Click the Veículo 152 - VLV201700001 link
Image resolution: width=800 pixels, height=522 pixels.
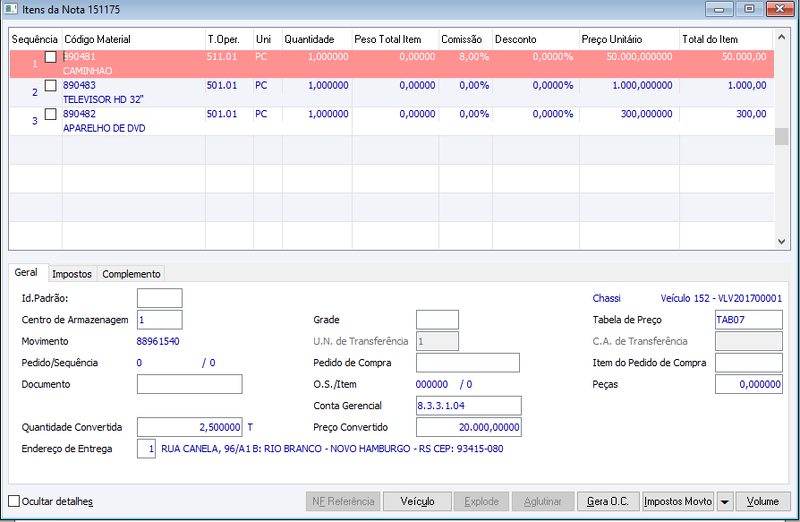(721, 299)
